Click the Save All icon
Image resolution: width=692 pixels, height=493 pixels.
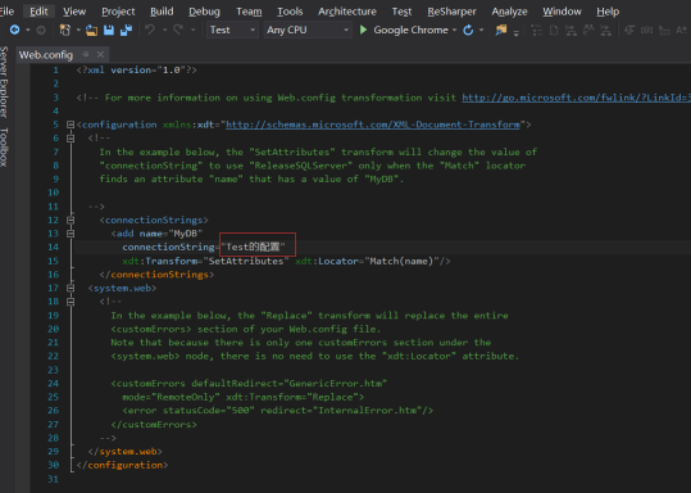click(126, 30)
